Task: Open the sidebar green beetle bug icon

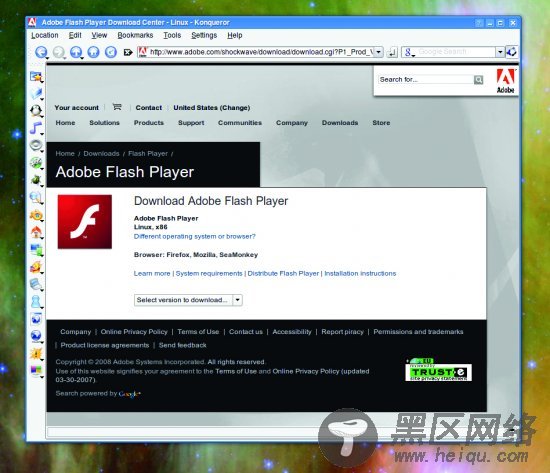Action: [36, 180]
